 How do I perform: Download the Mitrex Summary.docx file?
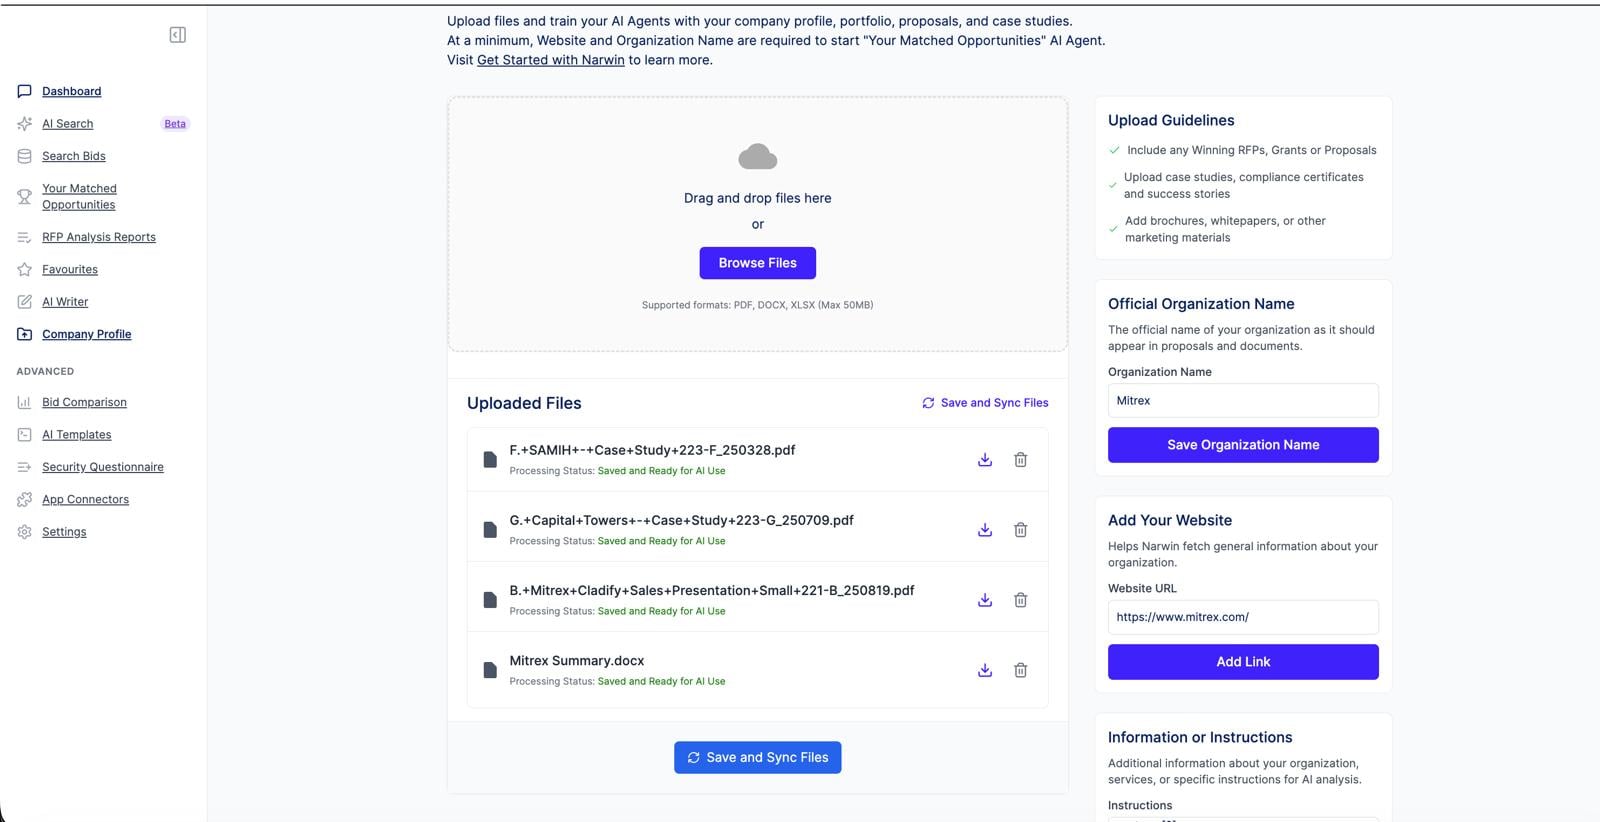tap(985, 670)
